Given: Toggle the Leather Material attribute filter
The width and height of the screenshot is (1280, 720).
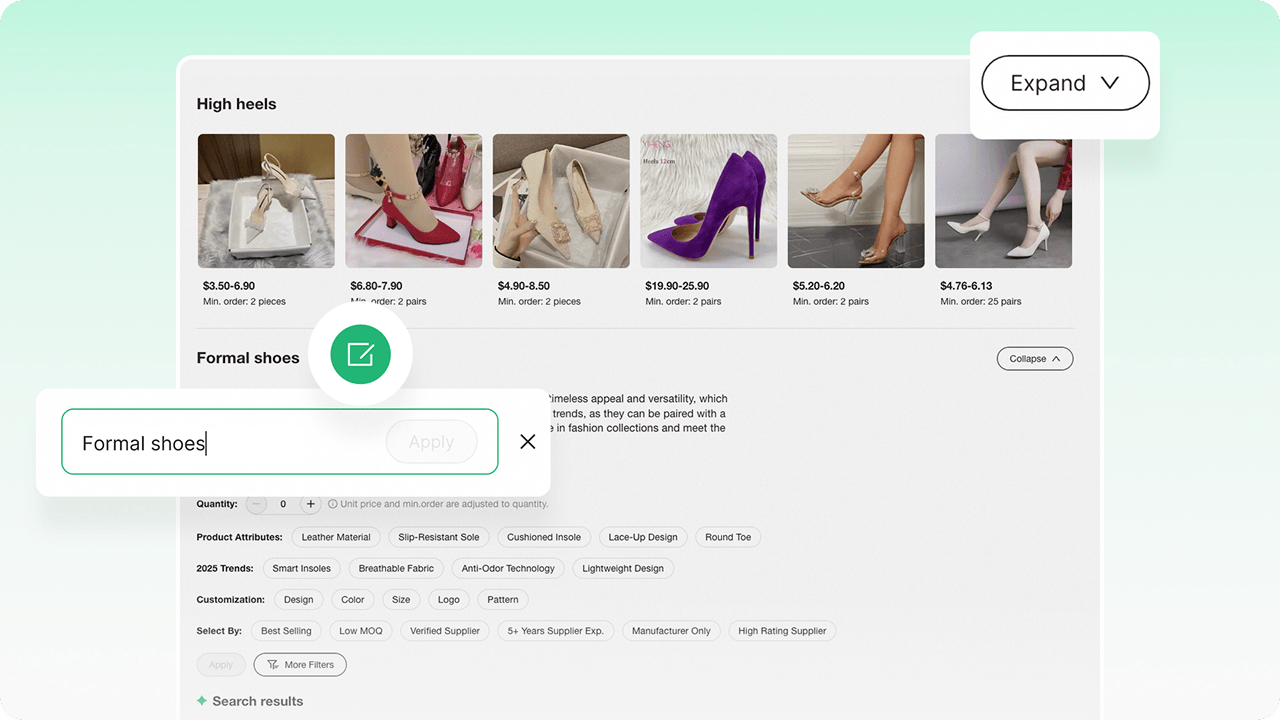Looking at the screenshot, I should pyautogui.click(x=336, y=537).
